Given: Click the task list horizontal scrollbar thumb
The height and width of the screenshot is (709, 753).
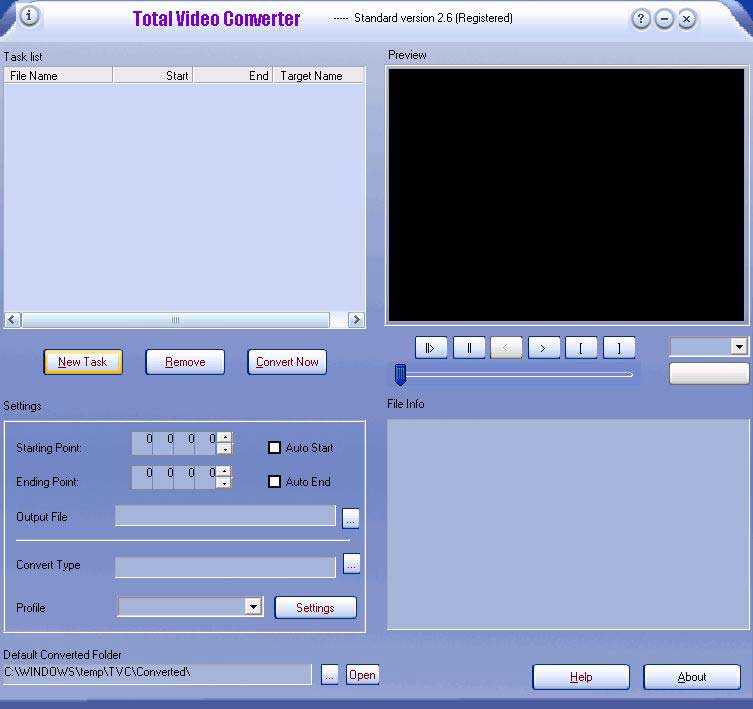Looking at the screenshot, I should (x=176, y=319).
